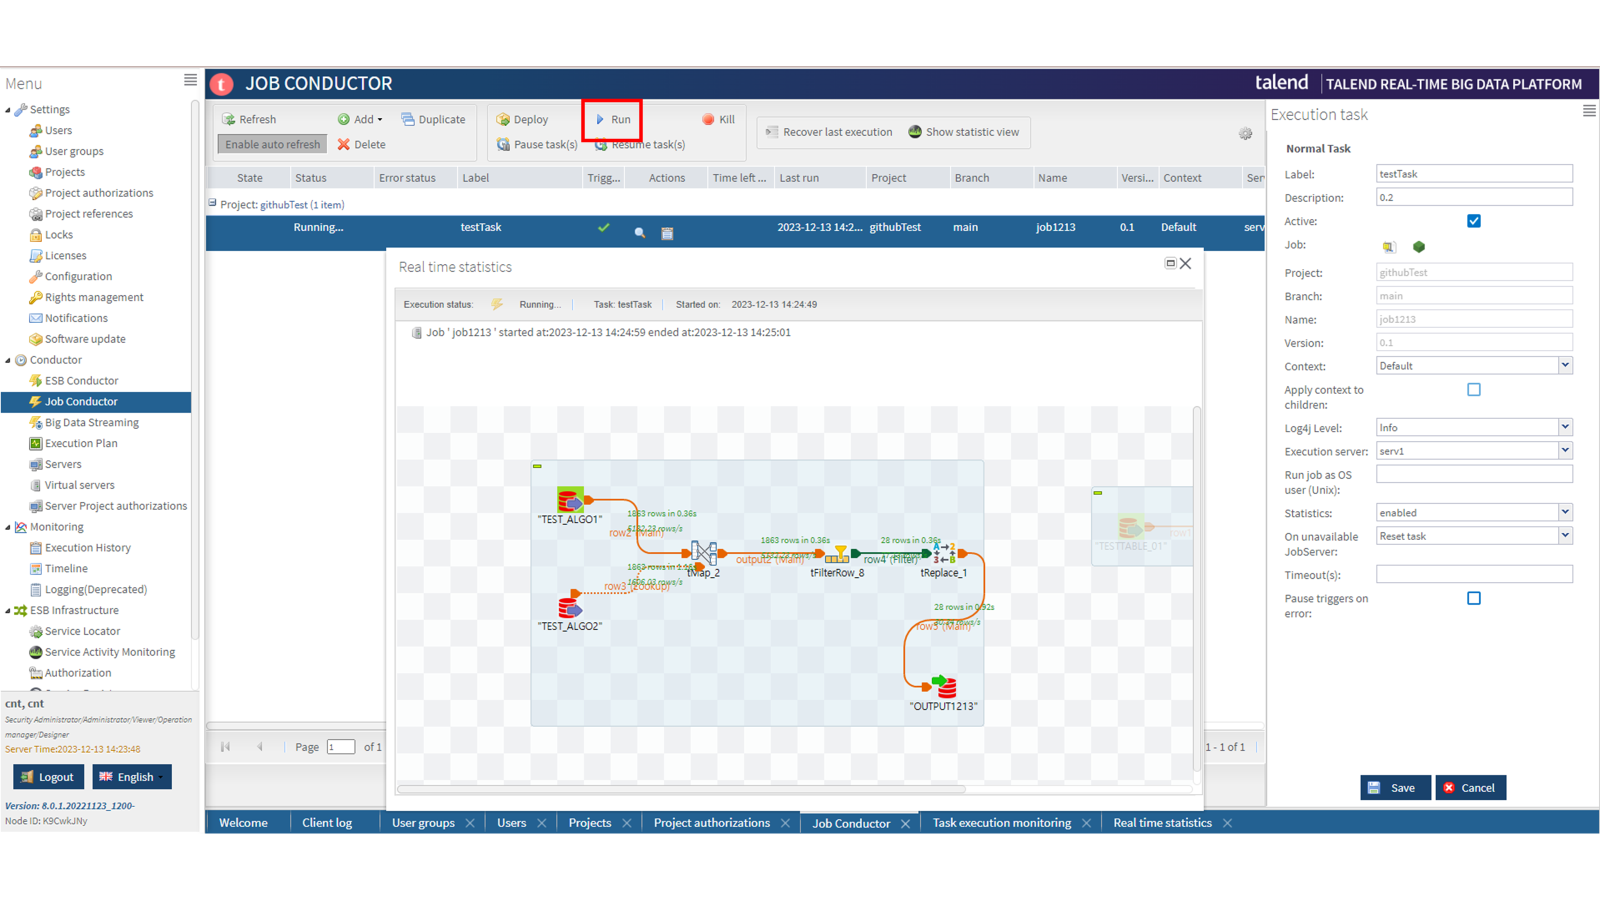Image resolution: width=1600 pixels, height=900 pixels.
Task: Maximize the Real time statistics popup
Action: coord(1170,263)
